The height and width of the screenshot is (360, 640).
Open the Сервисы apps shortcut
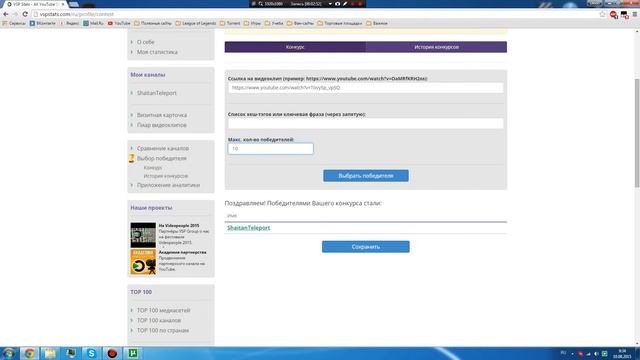tap(14, 24)
